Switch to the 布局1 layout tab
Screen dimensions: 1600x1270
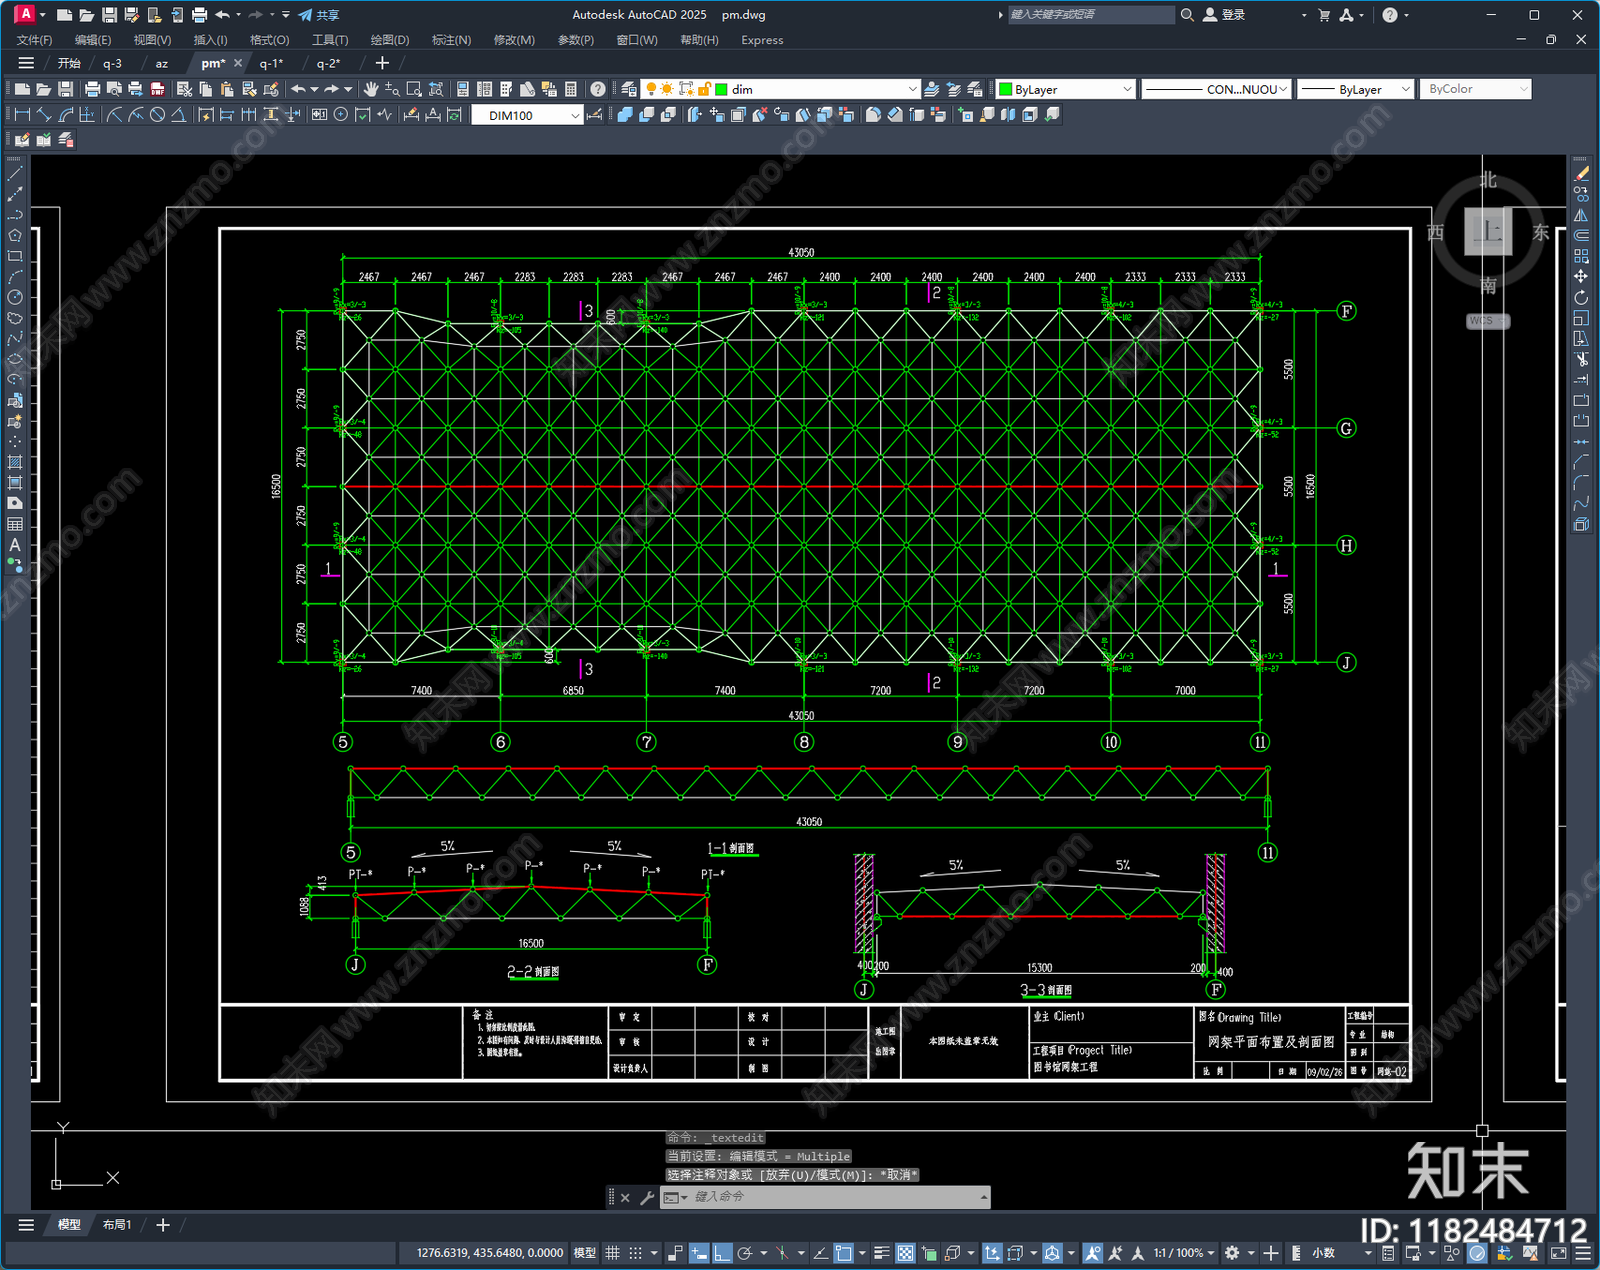117,1225
